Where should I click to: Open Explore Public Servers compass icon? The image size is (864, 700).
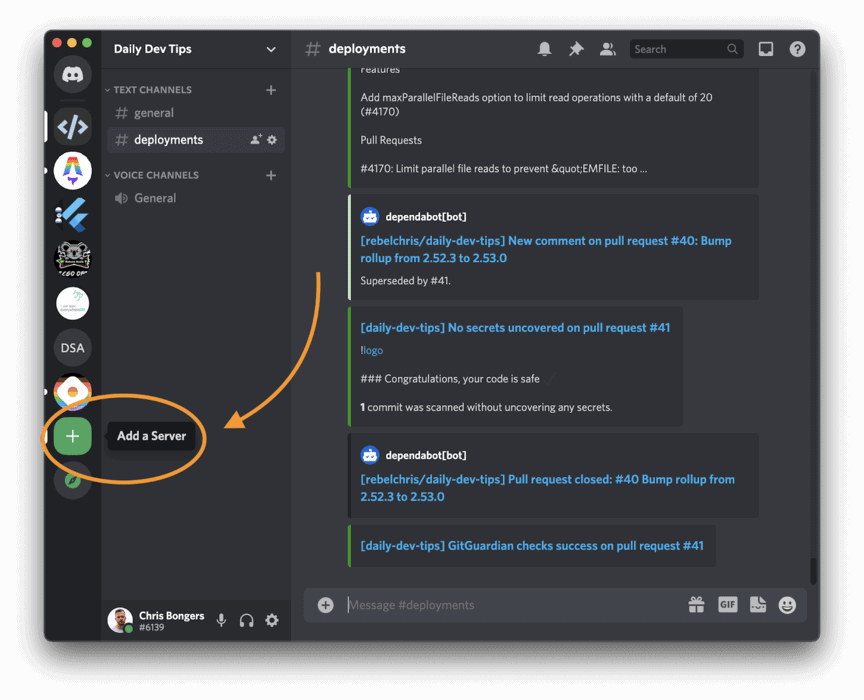[x=73, y=480]
